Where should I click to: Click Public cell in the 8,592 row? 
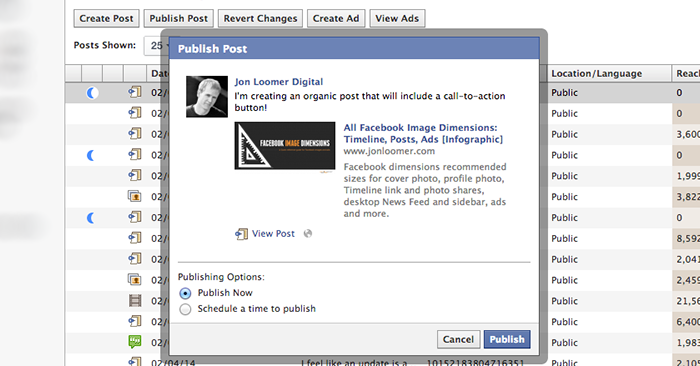(x=564, y=238)
